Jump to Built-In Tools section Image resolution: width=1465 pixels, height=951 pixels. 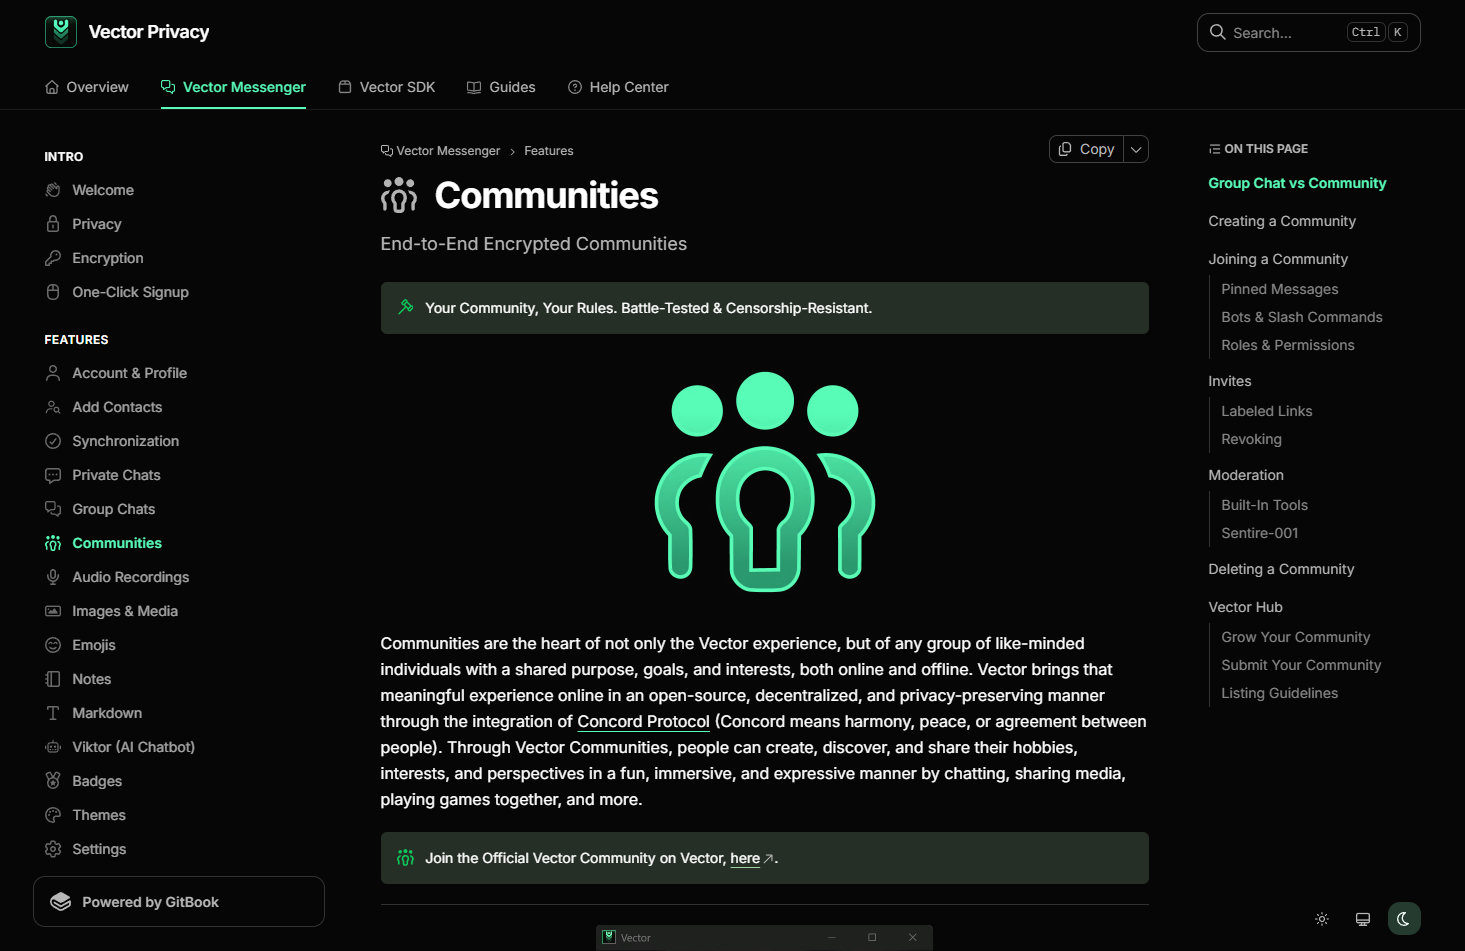click(x=1264, y=505)
